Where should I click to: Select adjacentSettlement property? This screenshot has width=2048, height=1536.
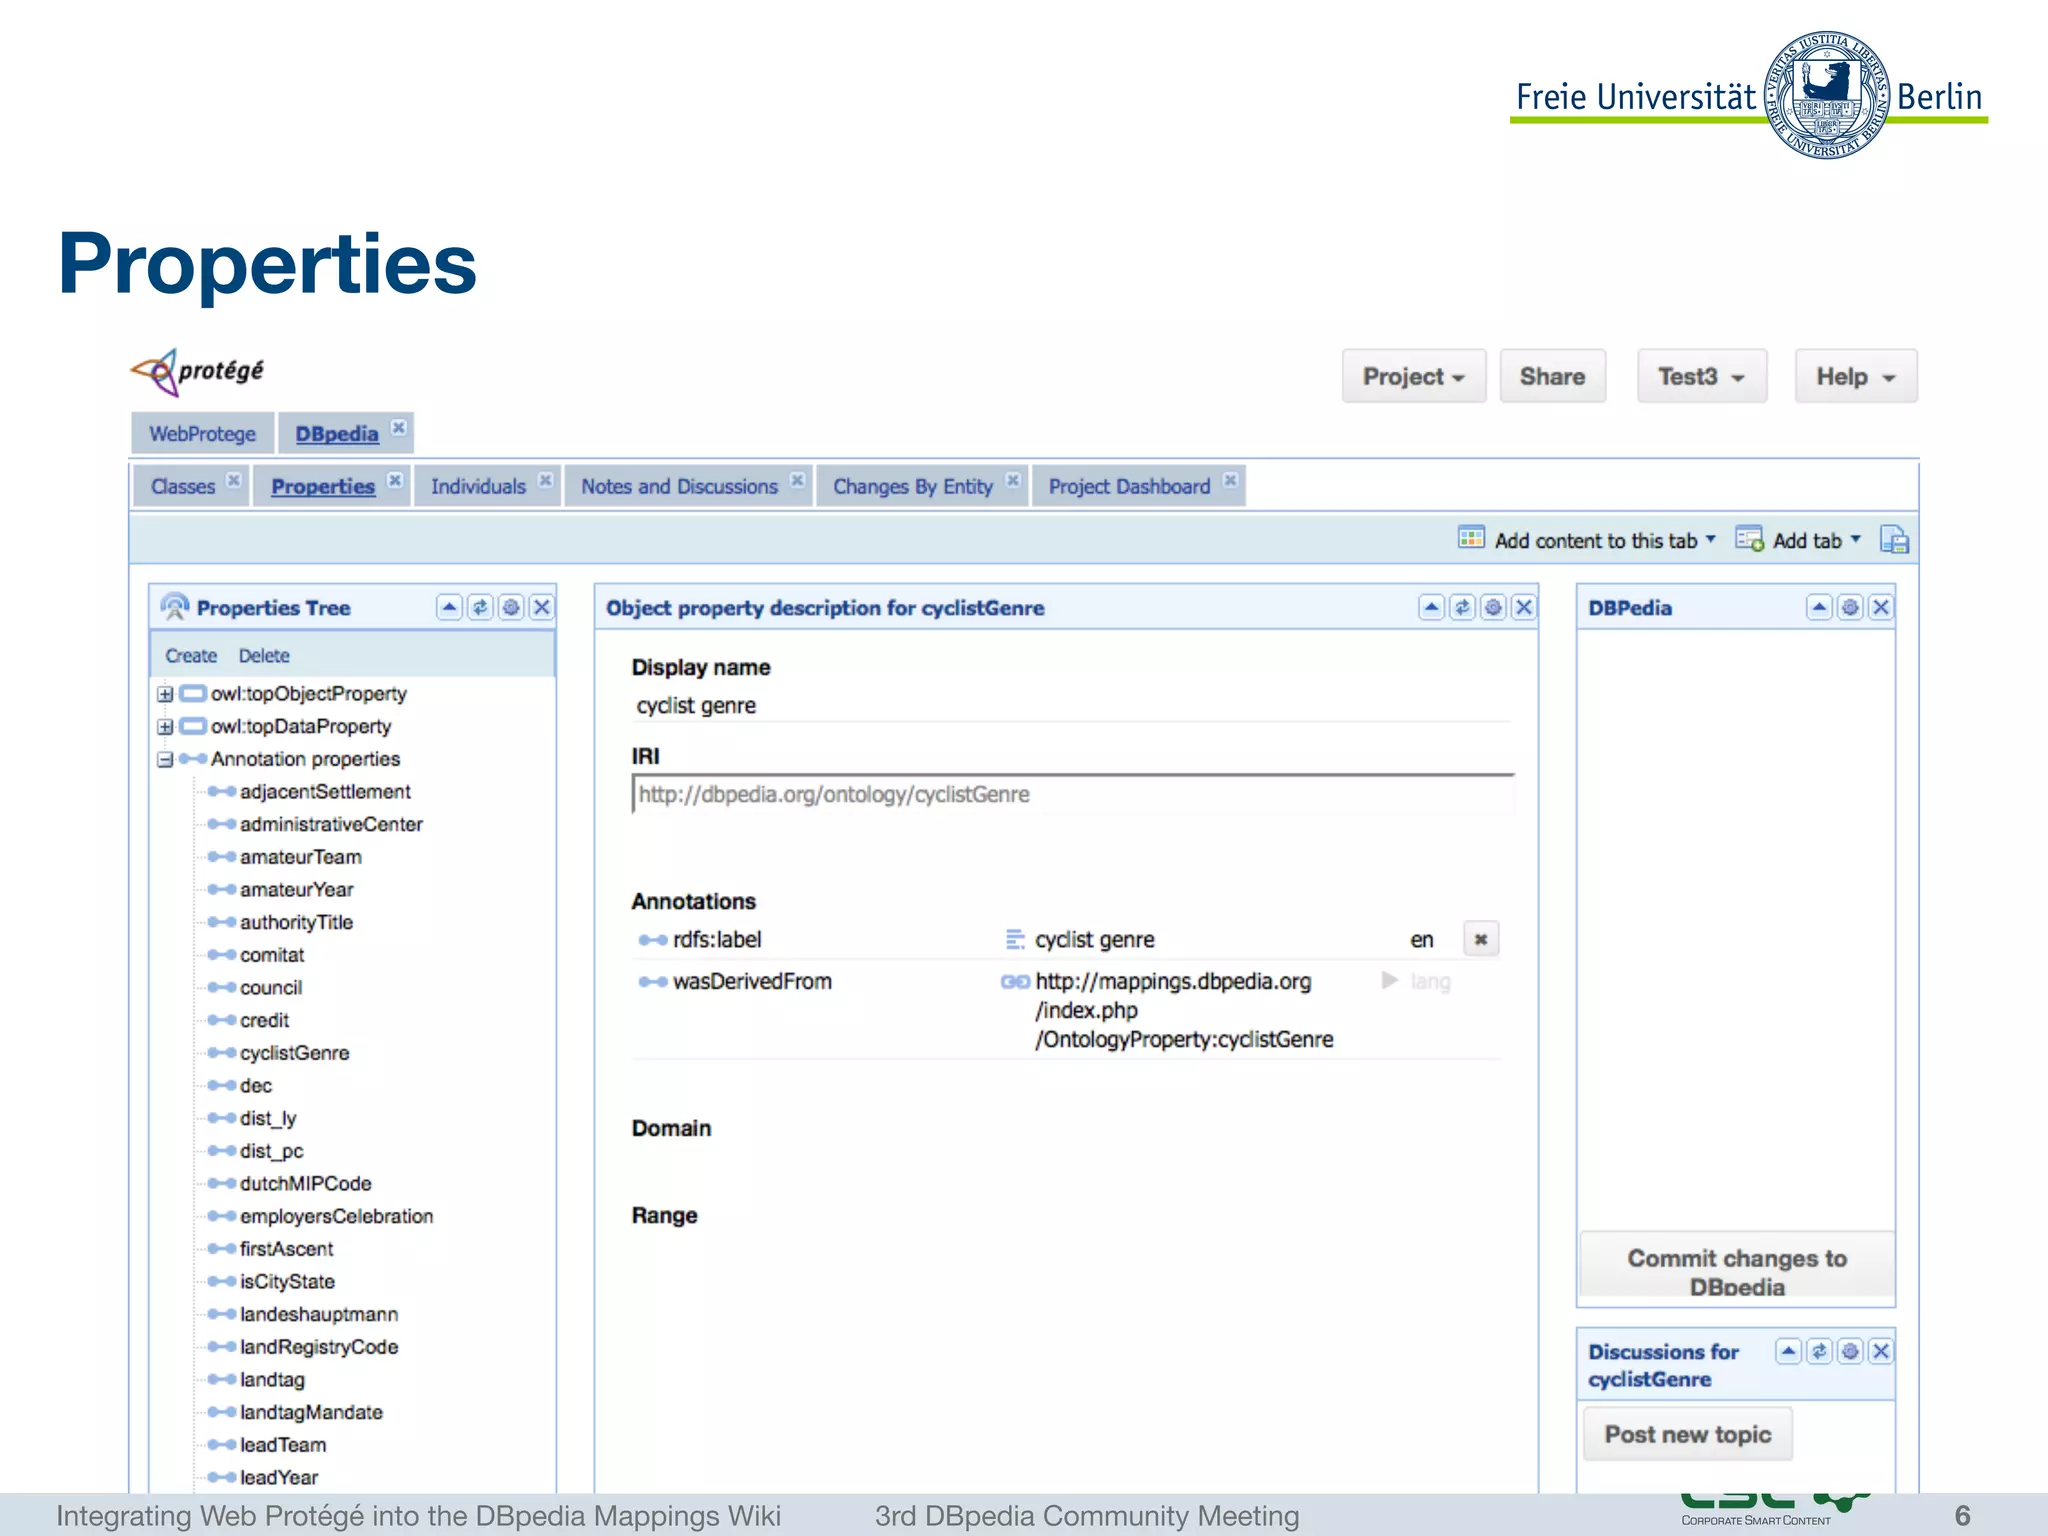[325, 792]
